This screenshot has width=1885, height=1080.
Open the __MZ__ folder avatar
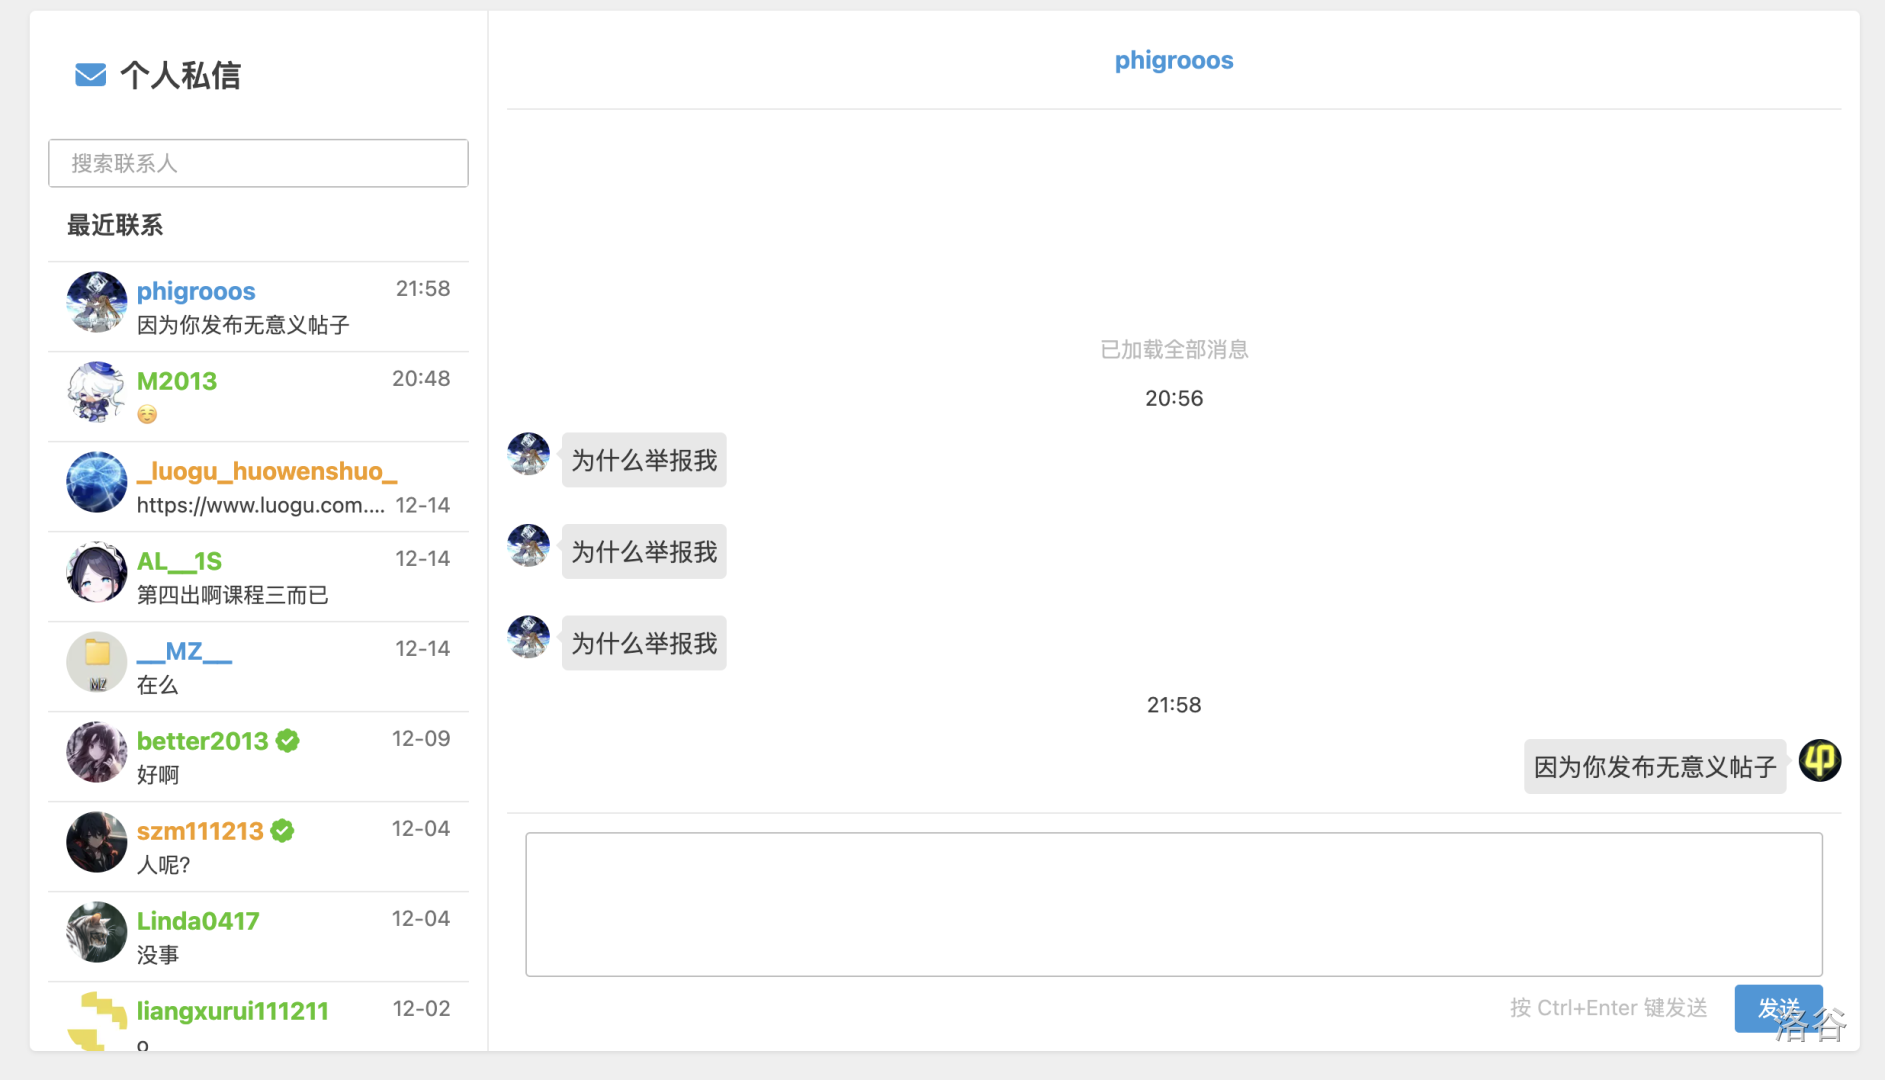coord(96,662)
